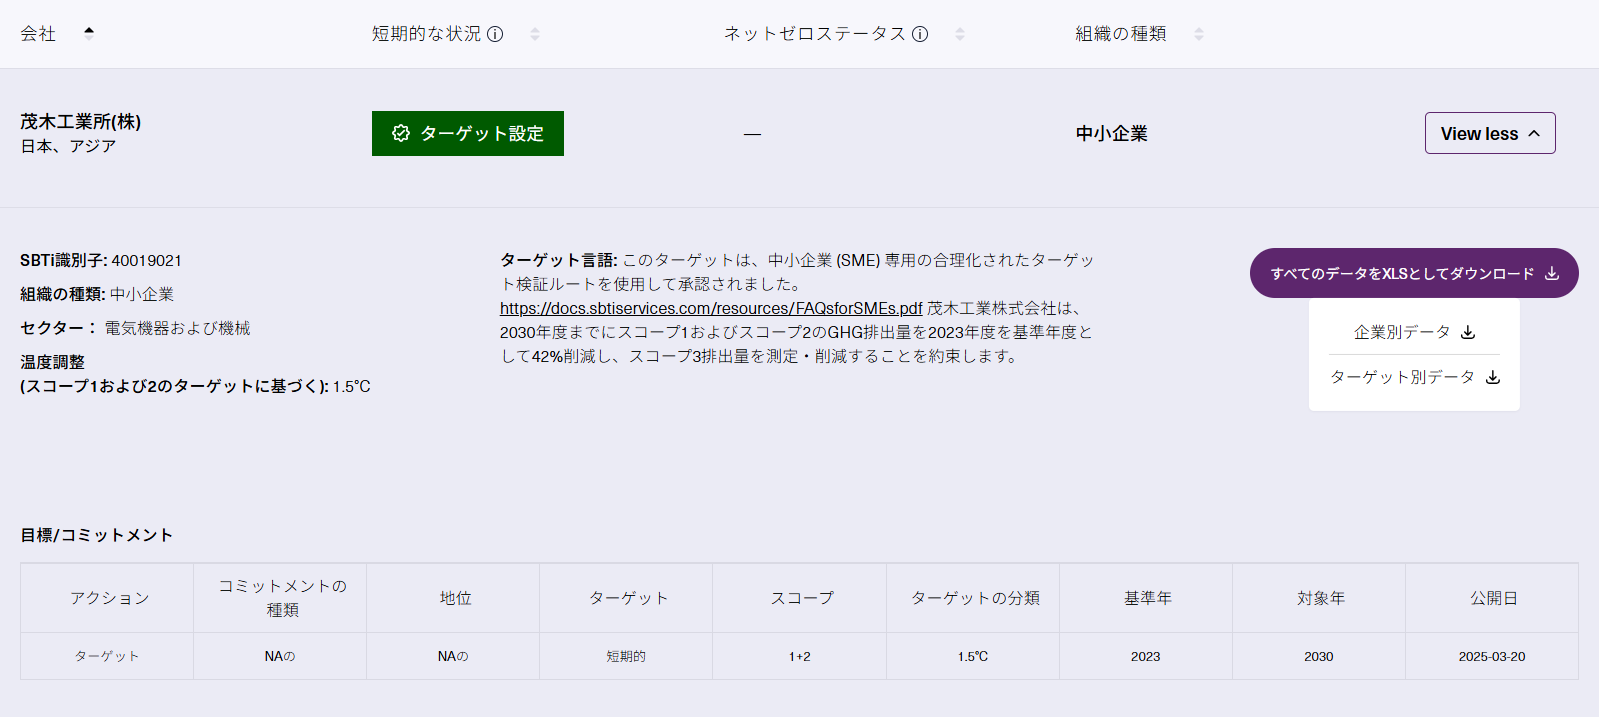Click the コミットメントの種類 table header
1599x717 pixels.
pyautogui.click(x=280, y=598)
